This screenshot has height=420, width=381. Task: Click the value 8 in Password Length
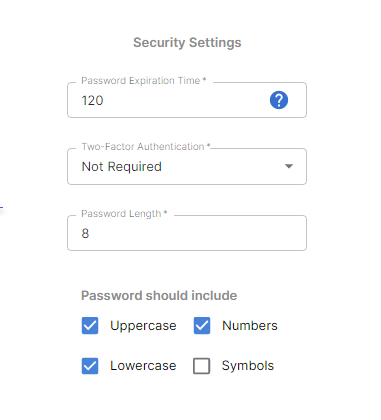click(x=85, y=233)
